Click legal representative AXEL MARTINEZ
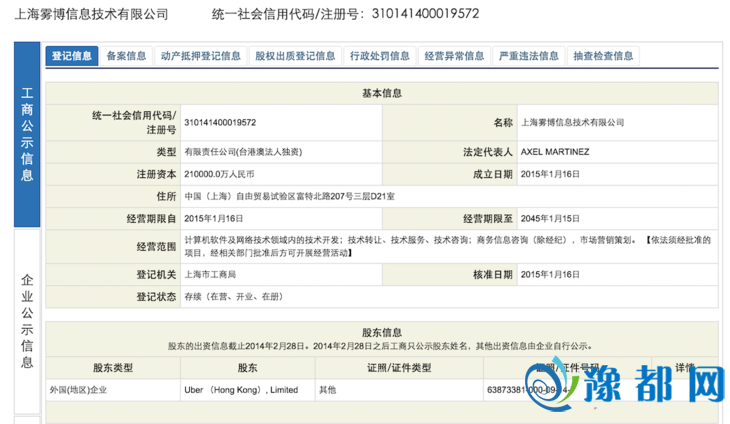Image resolution: width=730 pixels, height=424 pixels. (557, 151)
